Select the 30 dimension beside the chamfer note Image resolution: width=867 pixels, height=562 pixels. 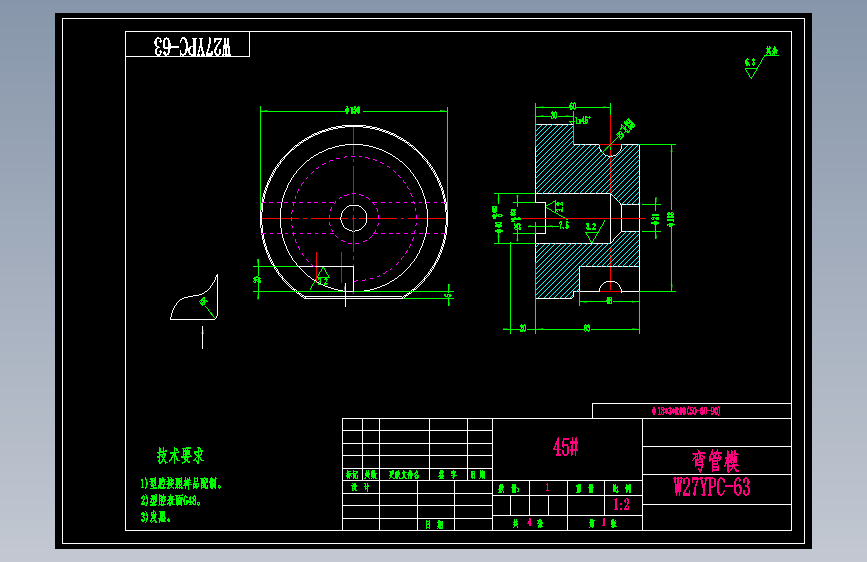553,116
